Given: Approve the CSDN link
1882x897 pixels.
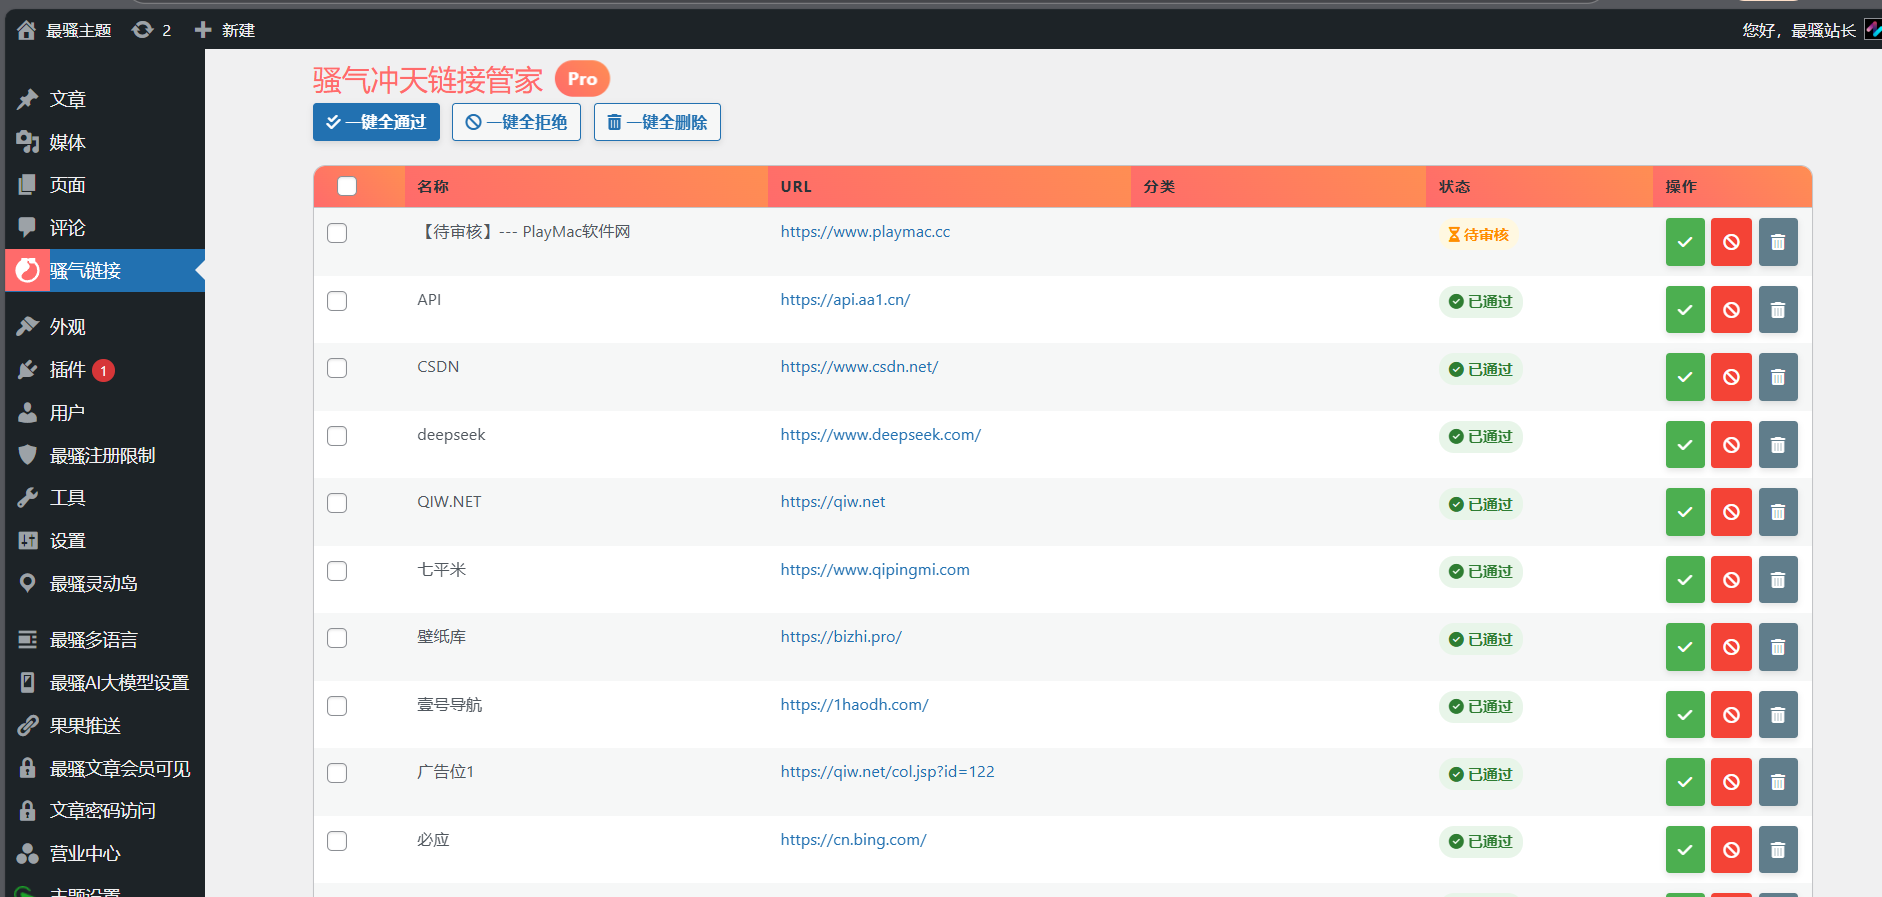Looking at the screenshot, I should (1685, 377).
